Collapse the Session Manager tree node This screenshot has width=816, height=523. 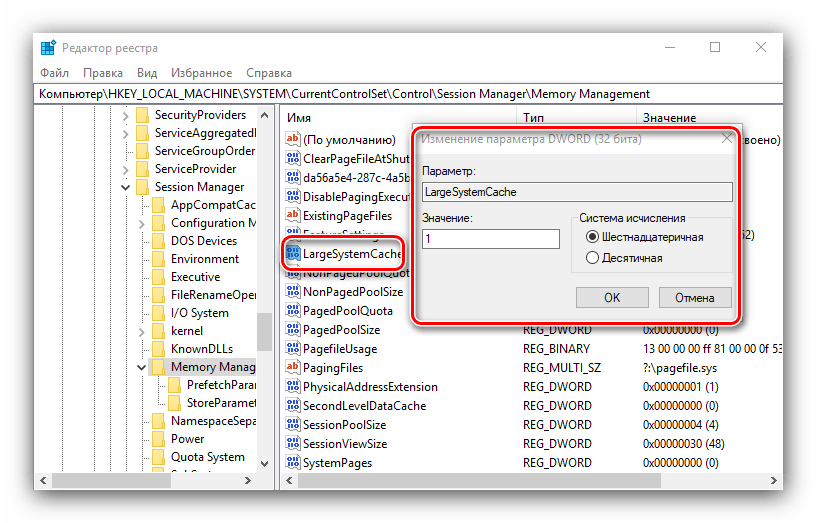click(125, 187)
